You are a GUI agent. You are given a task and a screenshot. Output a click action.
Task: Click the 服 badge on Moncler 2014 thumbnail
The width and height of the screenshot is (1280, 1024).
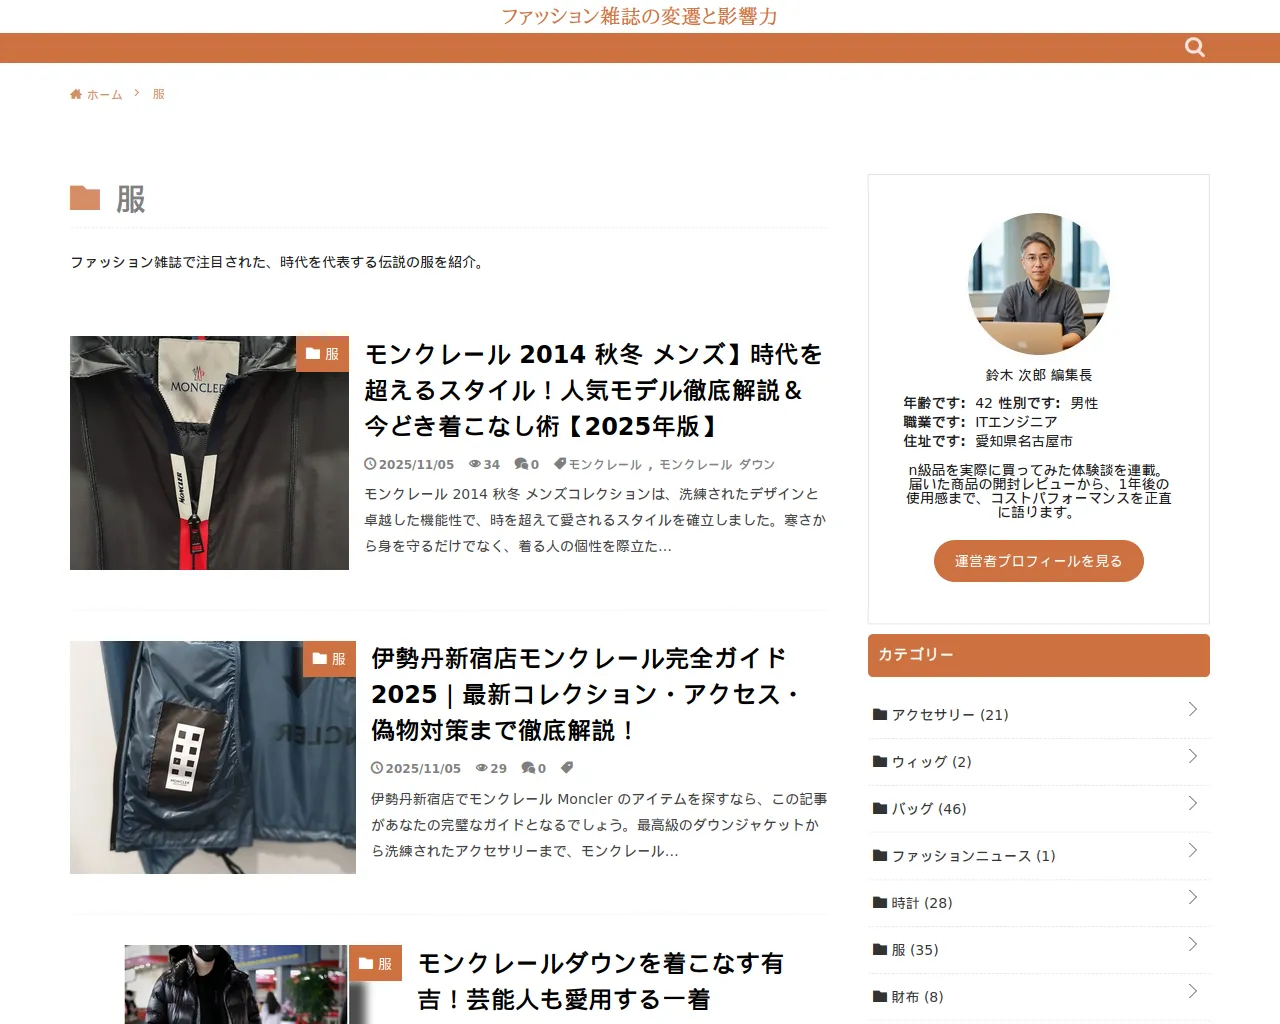click(x=322, y=354)
